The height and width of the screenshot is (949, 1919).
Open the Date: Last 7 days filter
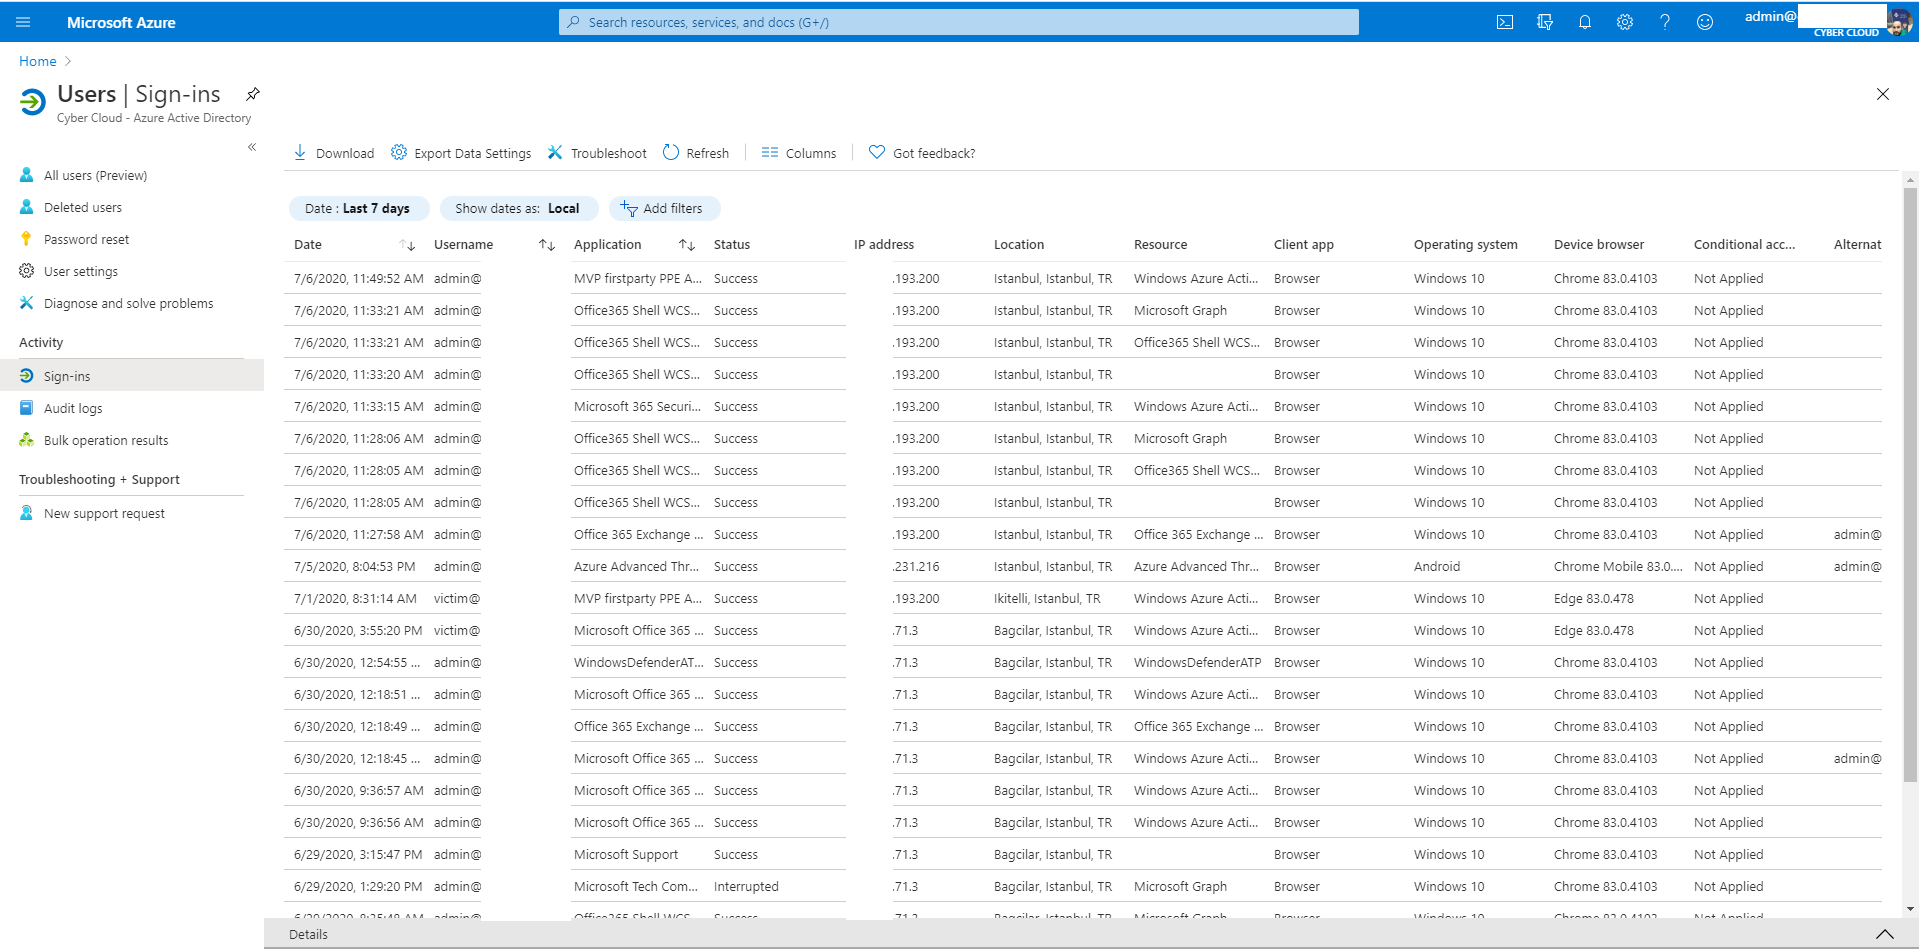coord(358,208)
